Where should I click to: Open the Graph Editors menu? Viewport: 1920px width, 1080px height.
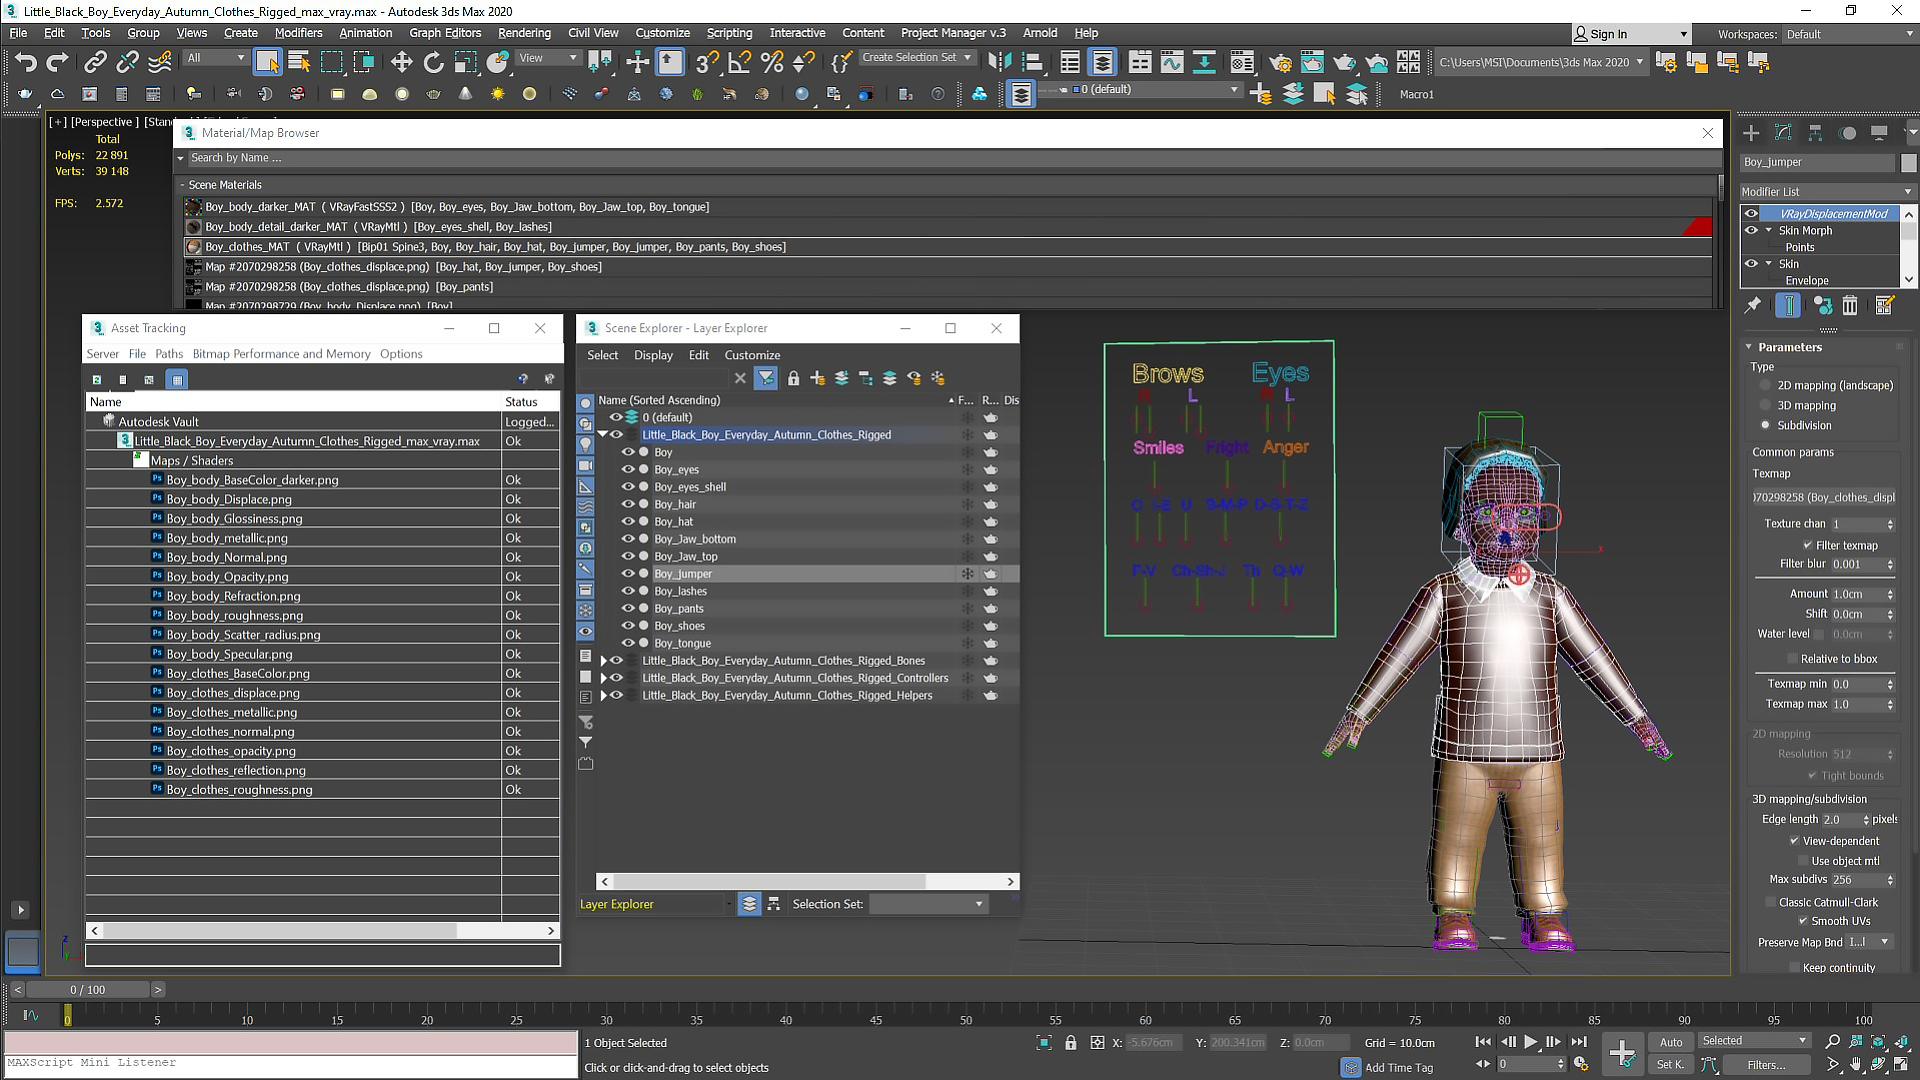pos(445,33)
